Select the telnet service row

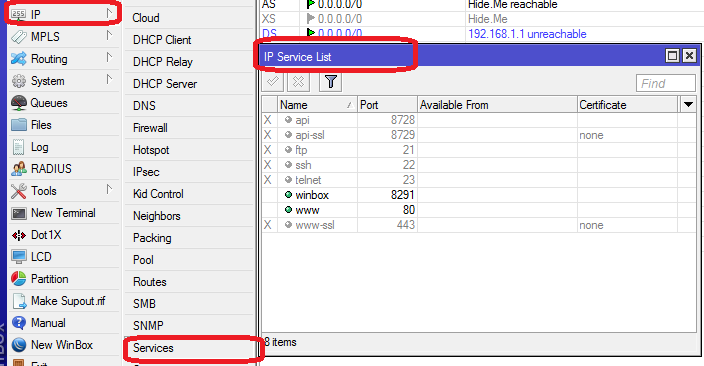tap(479, 180)
